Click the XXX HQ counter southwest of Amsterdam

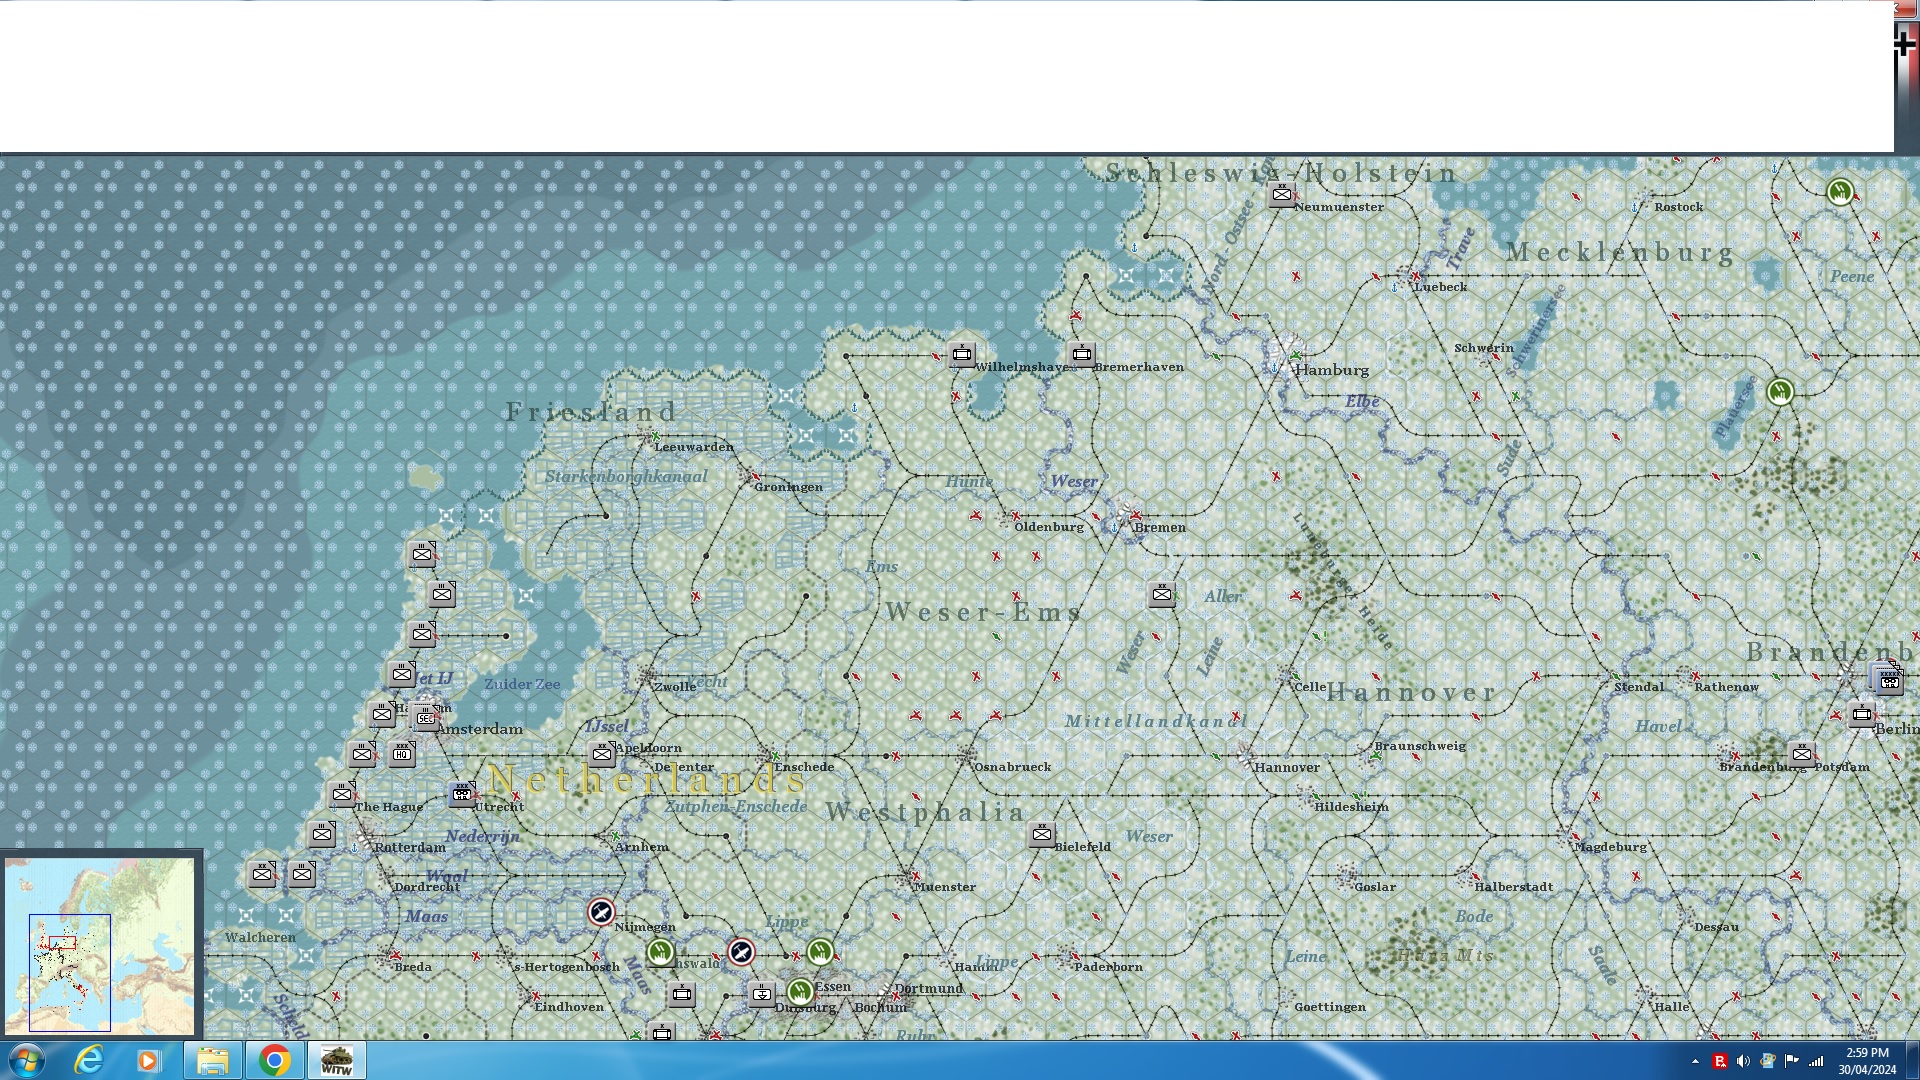[x=402, y=753]
